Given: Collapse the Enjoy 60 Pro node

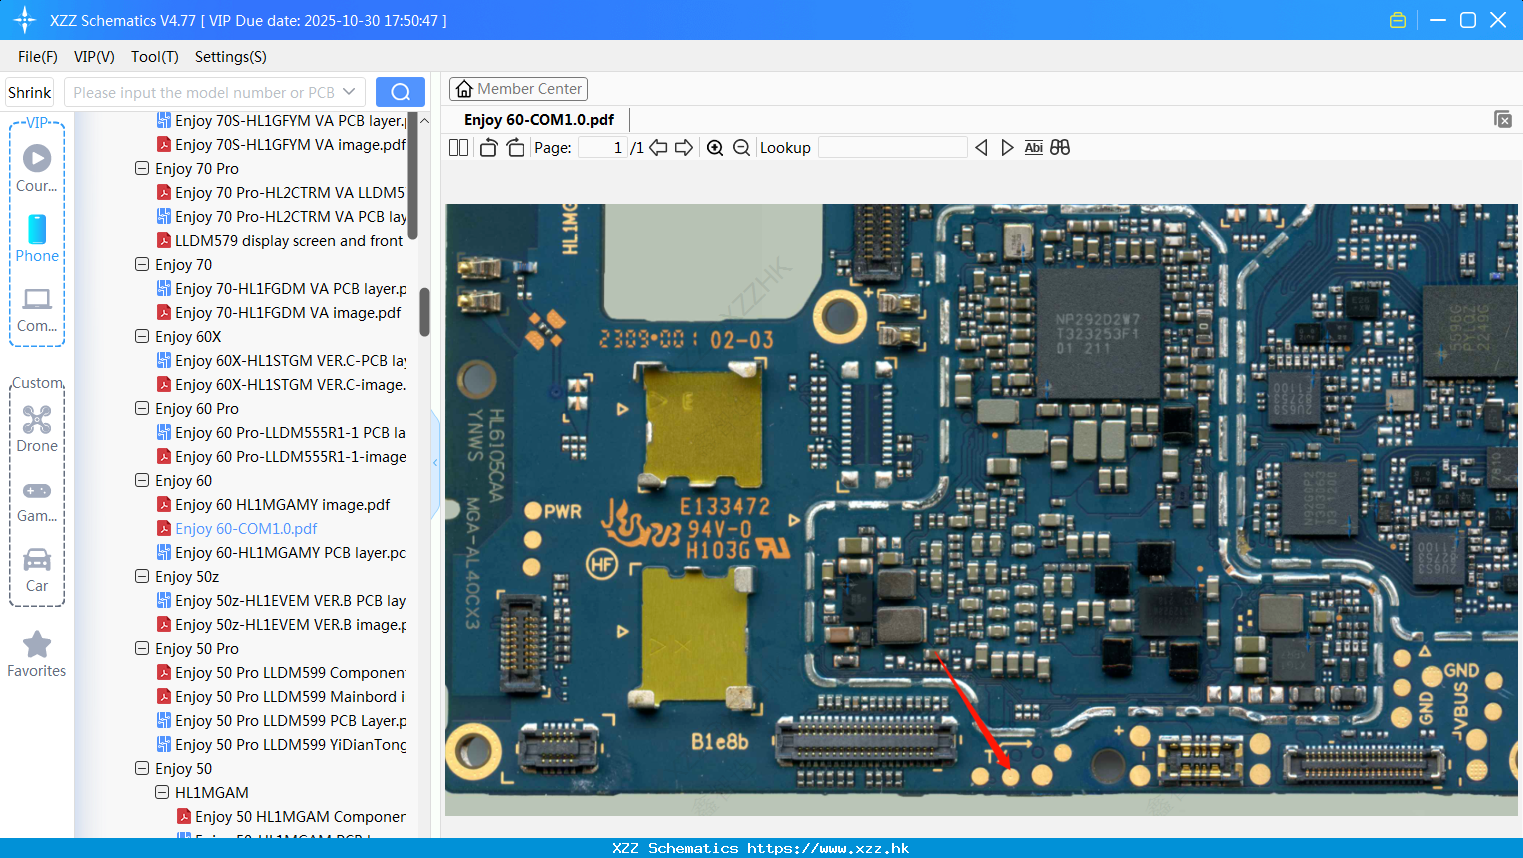Looking at the screenshot, I should tap(142, 409).
